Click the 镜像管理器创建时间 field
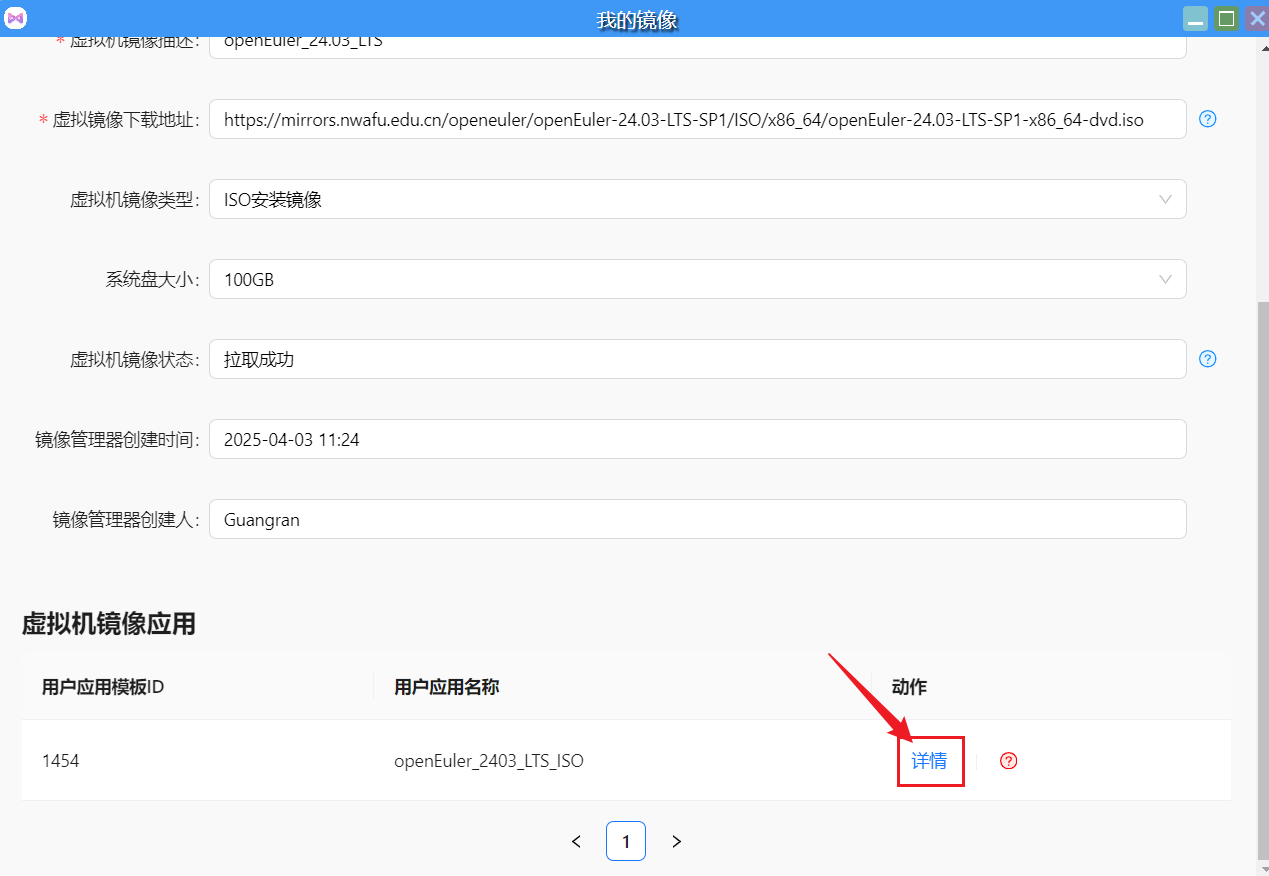 [x=698, y=439]
